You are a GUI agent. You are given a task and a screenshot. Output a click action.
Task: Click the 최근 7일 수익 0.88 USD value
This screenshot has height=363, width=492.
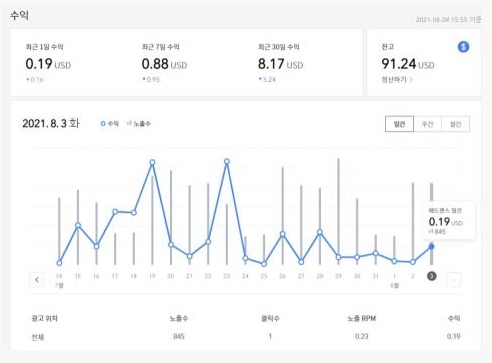[x=164, y=64]
